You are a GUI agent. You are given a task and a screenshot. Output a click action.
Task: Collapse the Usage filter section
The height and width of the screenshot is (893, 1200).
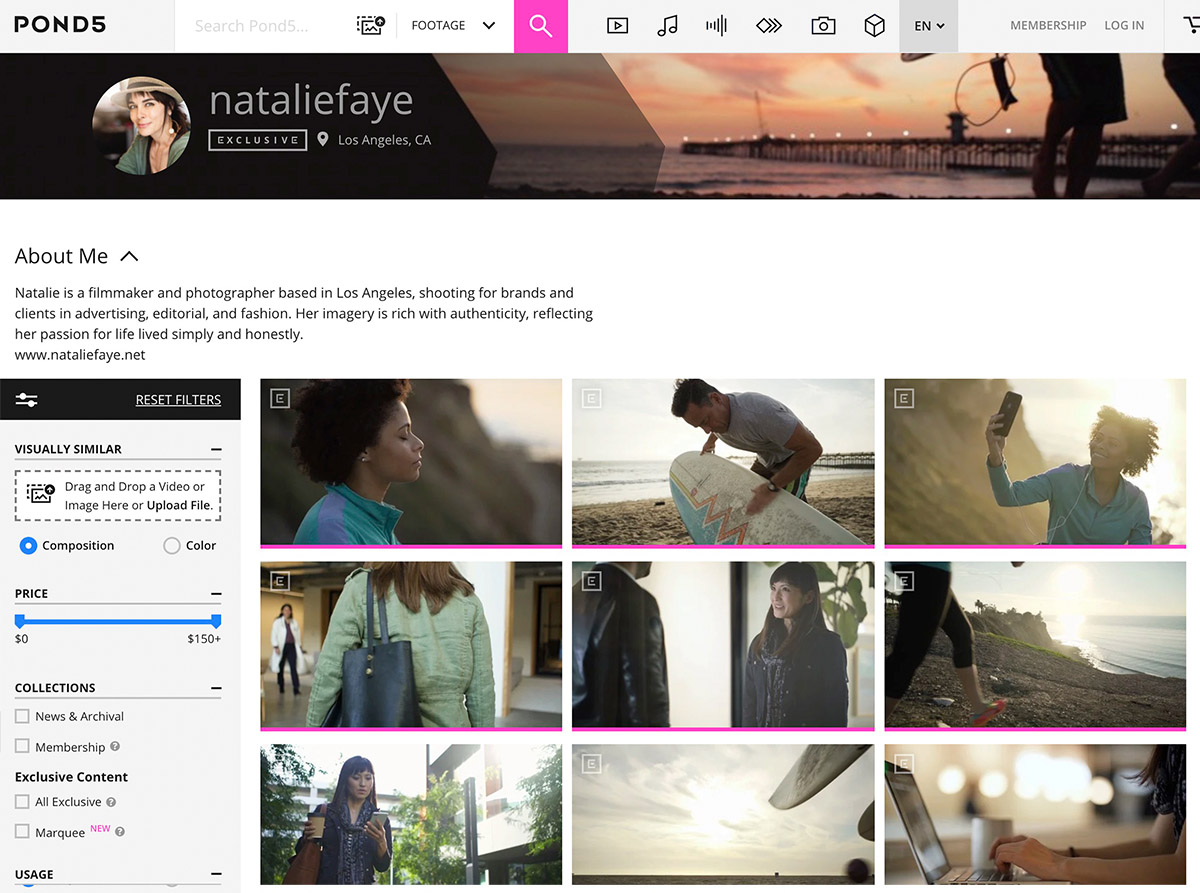click(216, 875)
